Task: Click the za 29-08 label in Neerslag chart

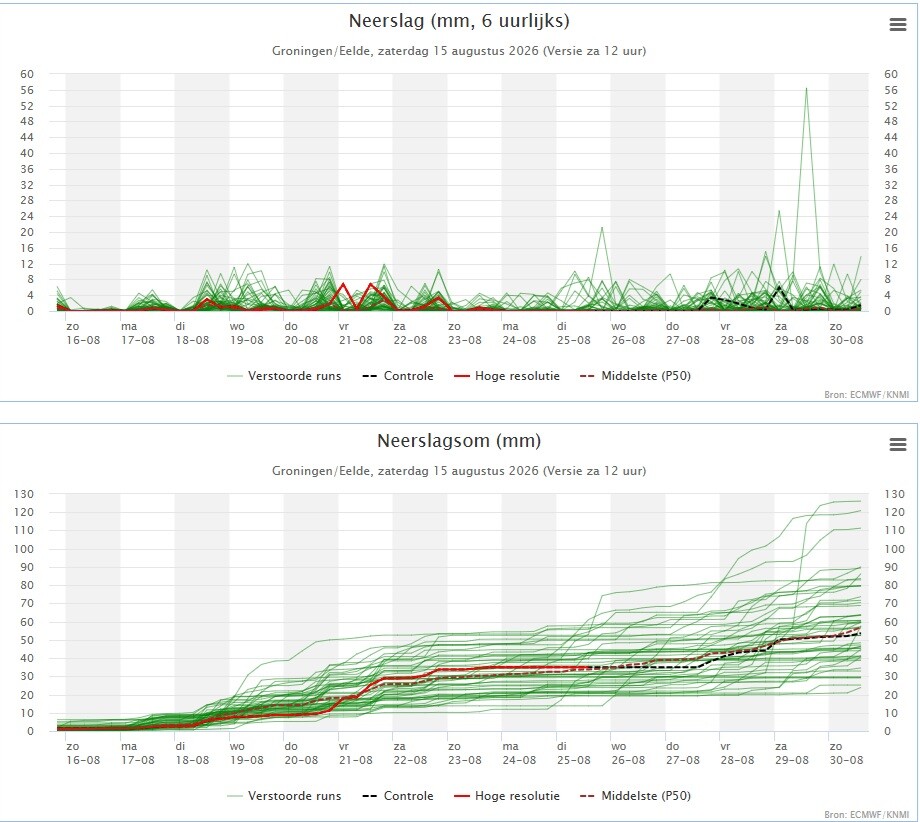Action: pos(792,333)
